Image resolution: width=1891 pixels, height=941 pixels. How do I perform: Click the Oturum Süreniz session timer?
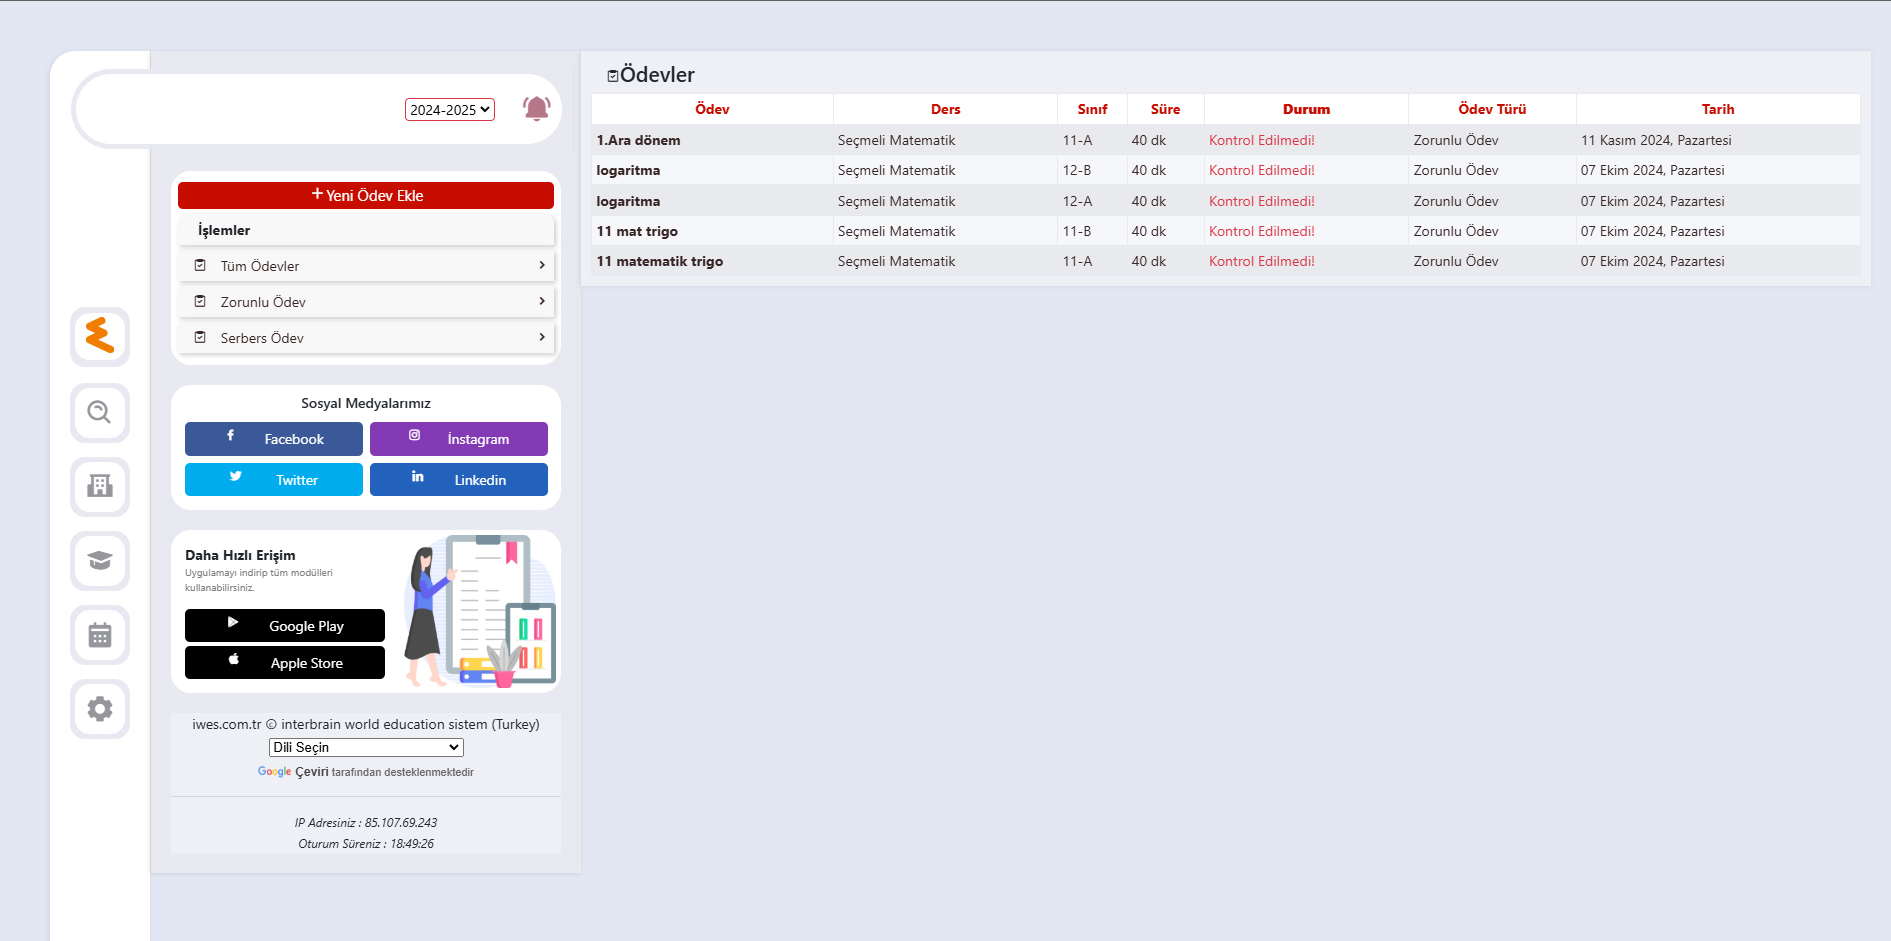(x=366, y=844)
